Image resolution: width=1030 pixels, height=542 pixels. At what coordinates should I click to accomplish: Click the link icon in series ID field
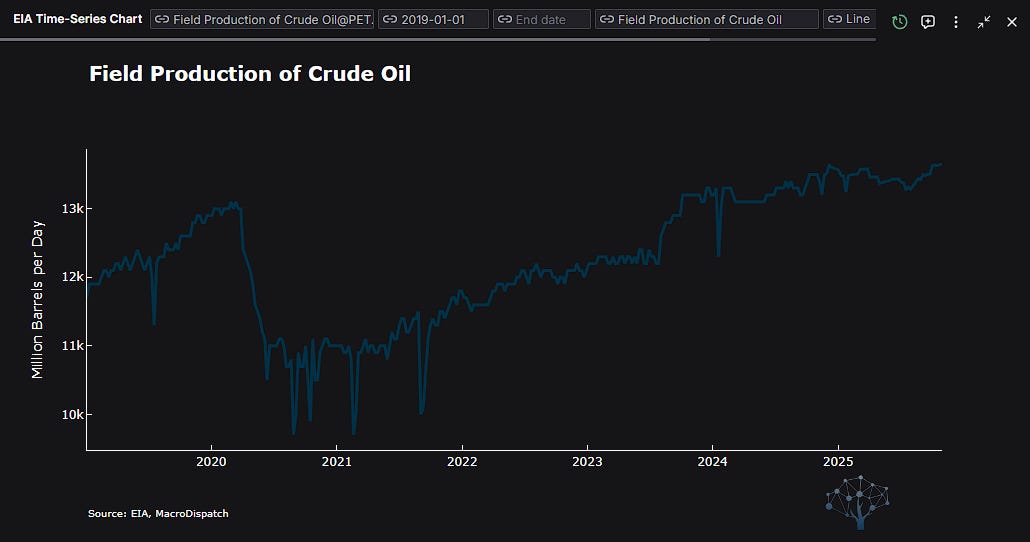(162, 20)
